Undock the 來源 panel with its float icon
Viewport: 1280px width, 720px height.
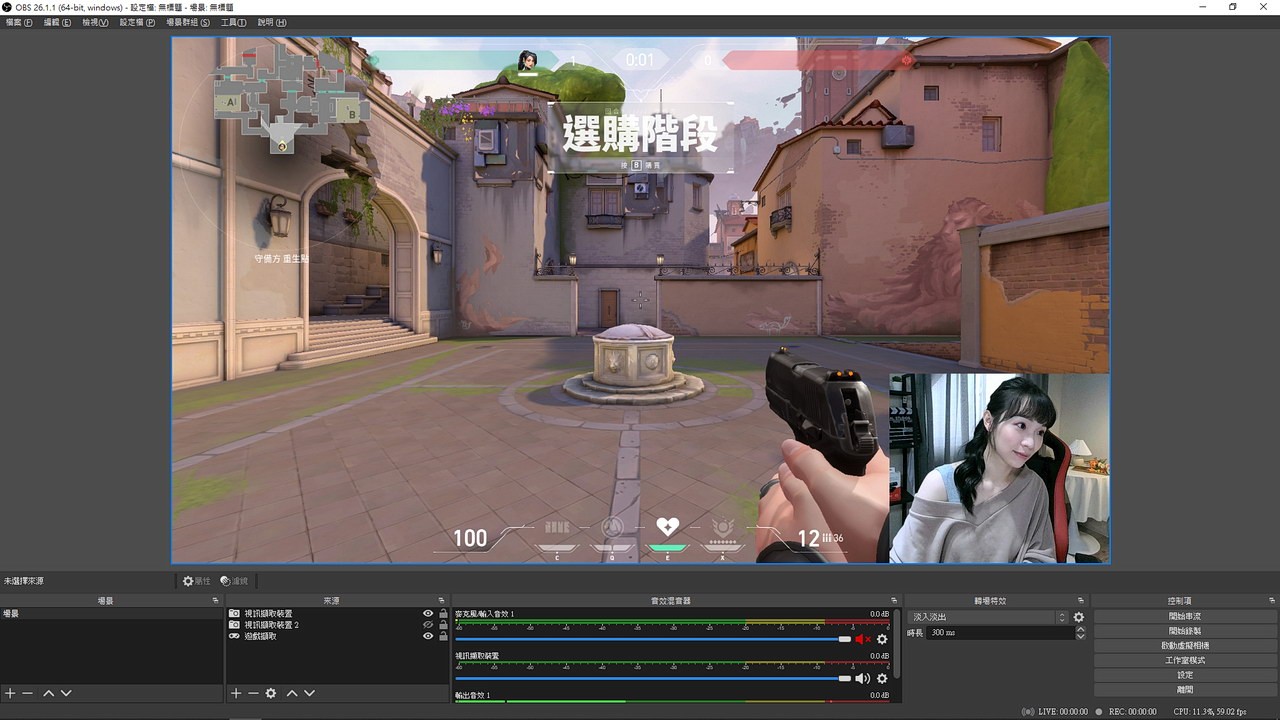(441, 601)
